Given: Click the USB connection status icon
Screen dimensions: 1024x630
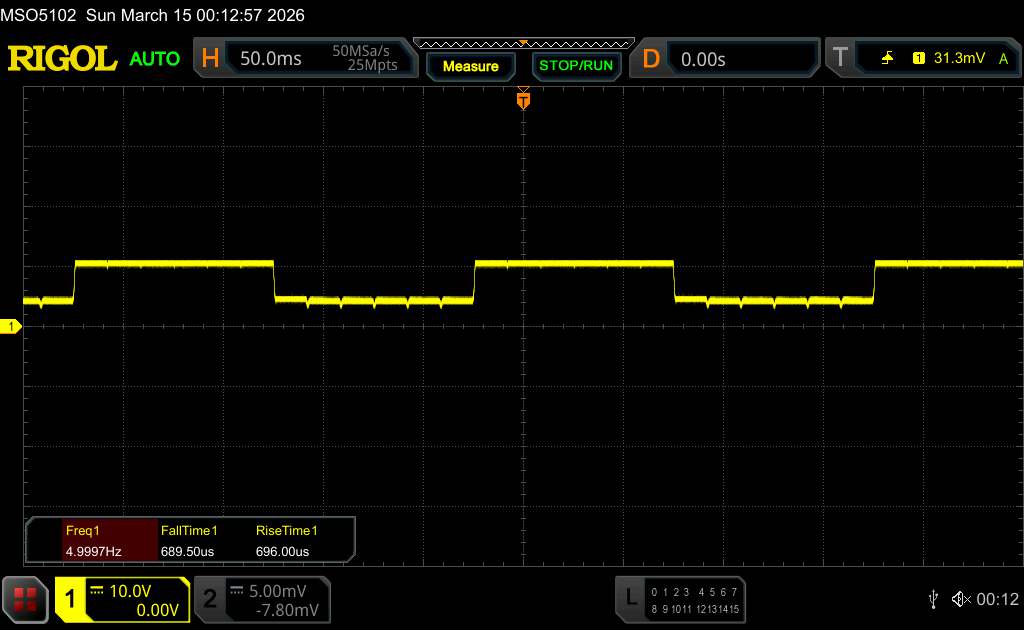Looking at the screenshot, I should coord(933,598).
